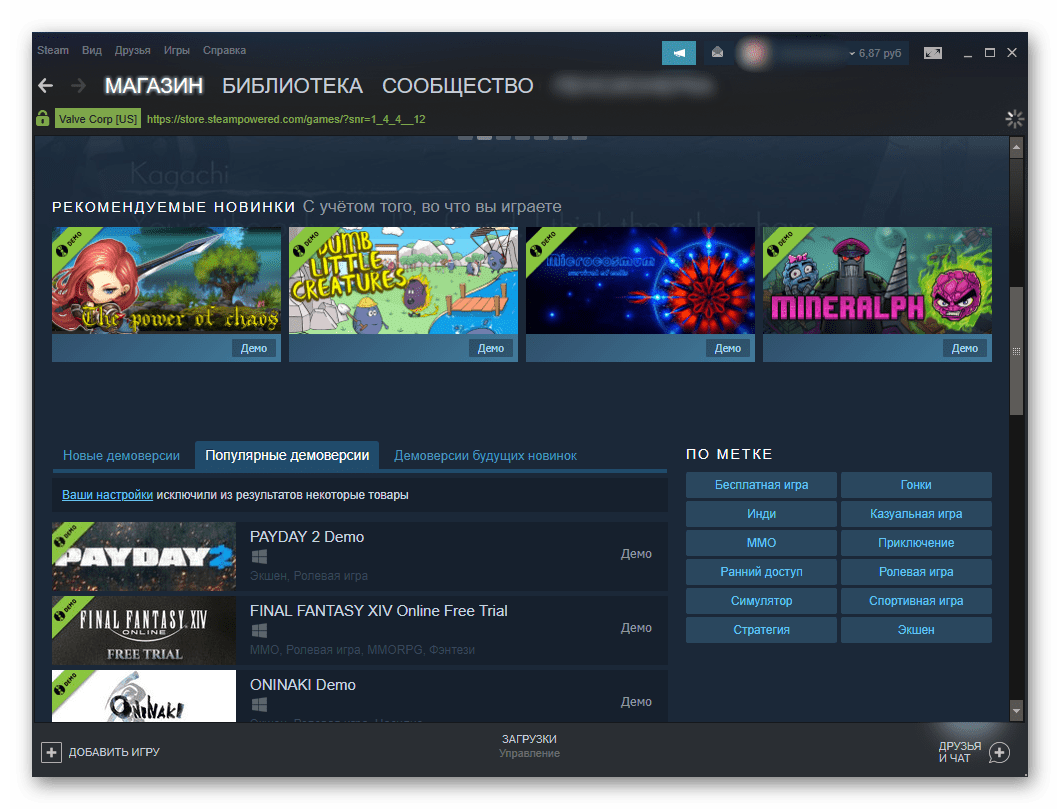This screenshot has width=1060, height=809.
Task: Click the plus icon next to Добавить игру
Action: pos(51,752)
